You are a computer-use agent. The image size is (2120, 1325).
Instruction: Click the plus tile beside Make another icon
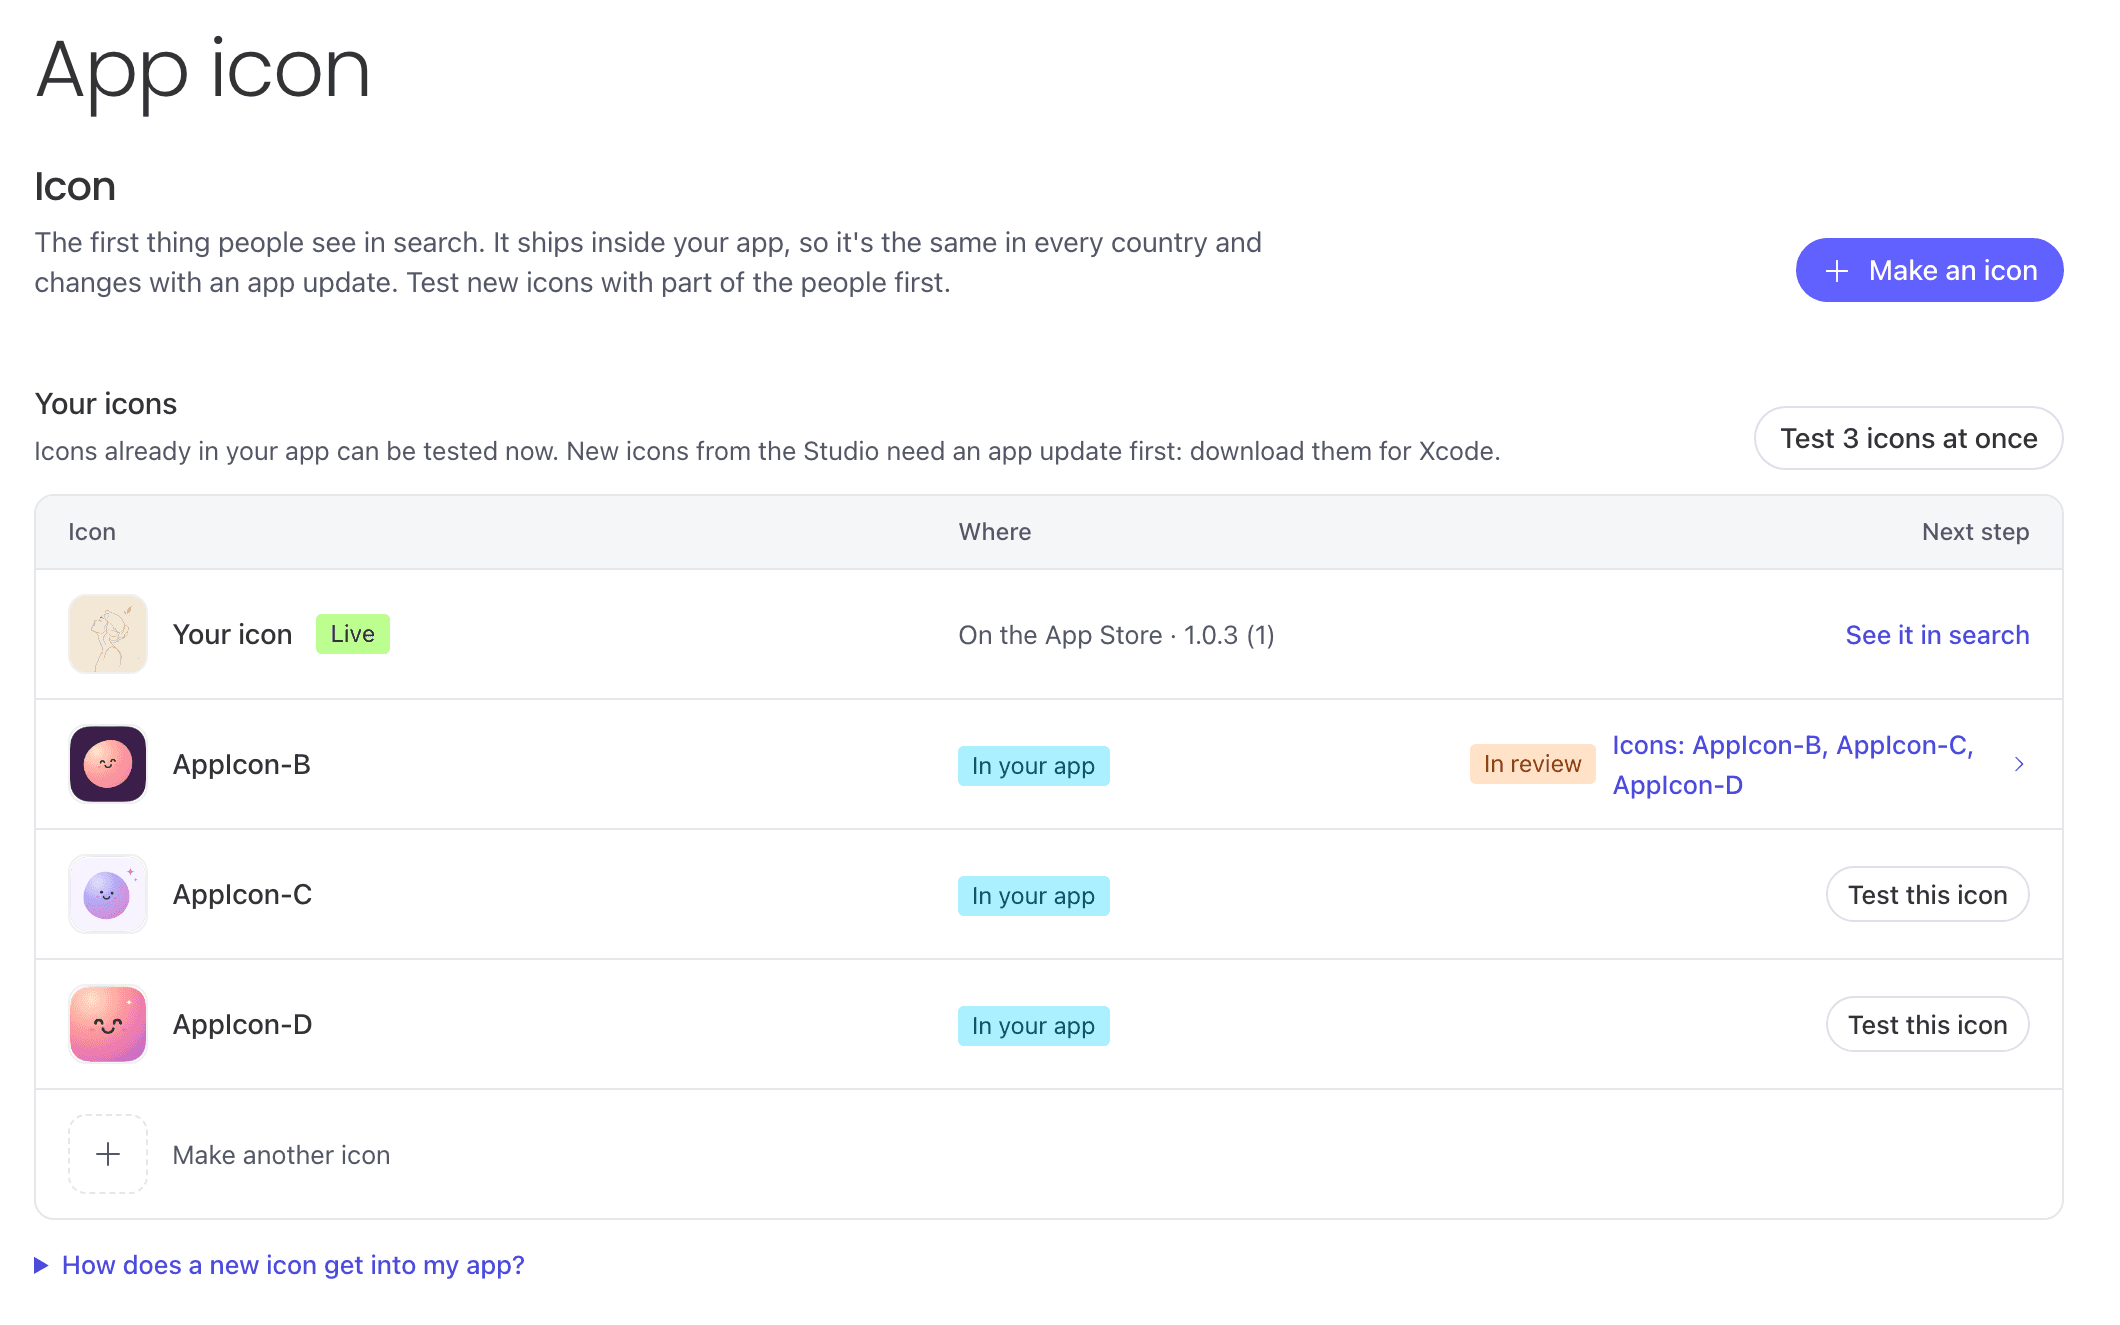coord(108,1154)
